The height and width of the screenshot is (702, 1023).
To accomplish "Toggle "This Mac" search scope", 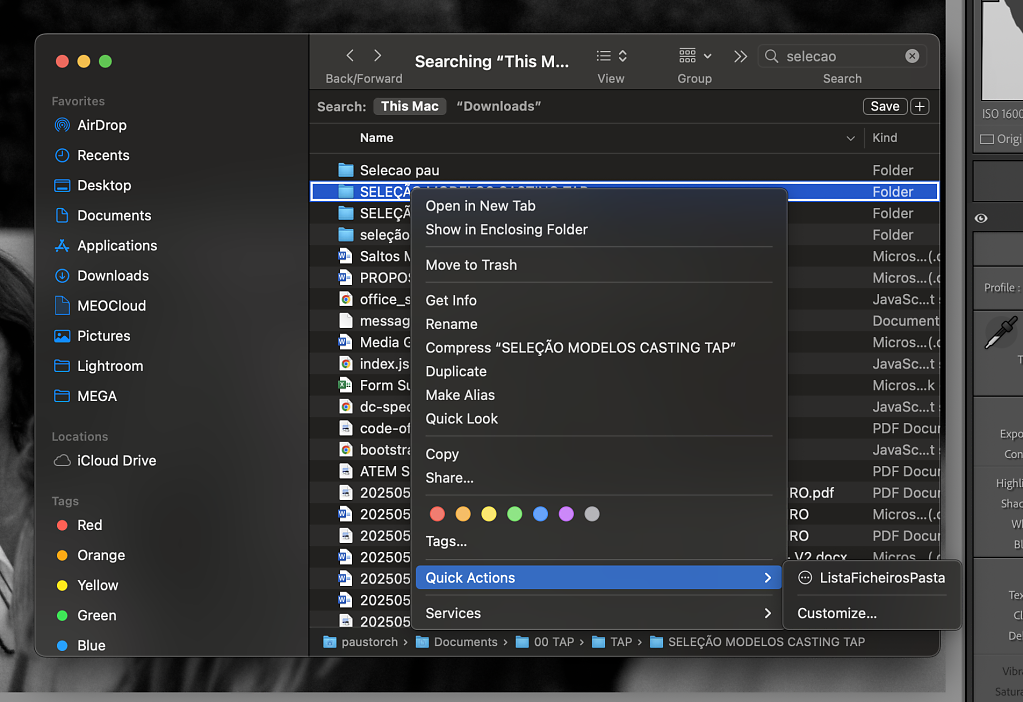I will click(x=409, y=106).
